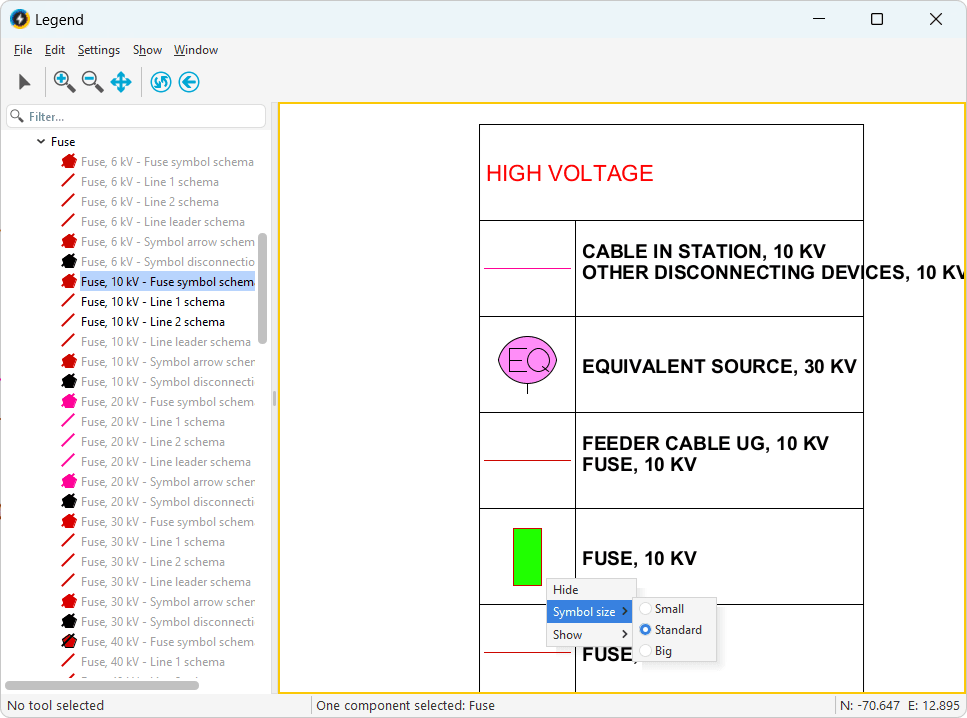Choose the Standard symbol size option
Screen dimensions: 967x718
click(677, 630)
